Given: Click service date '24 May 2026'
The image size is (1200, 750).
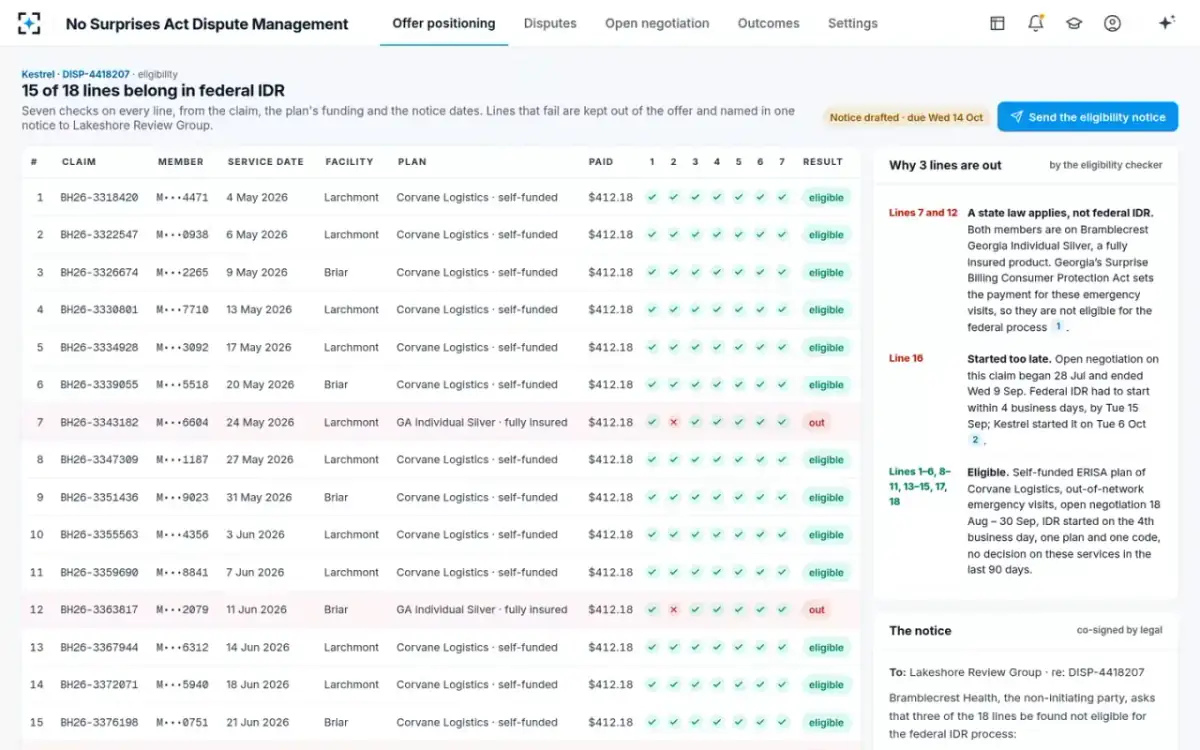Looking at the screenshot, I should (260, 422).
